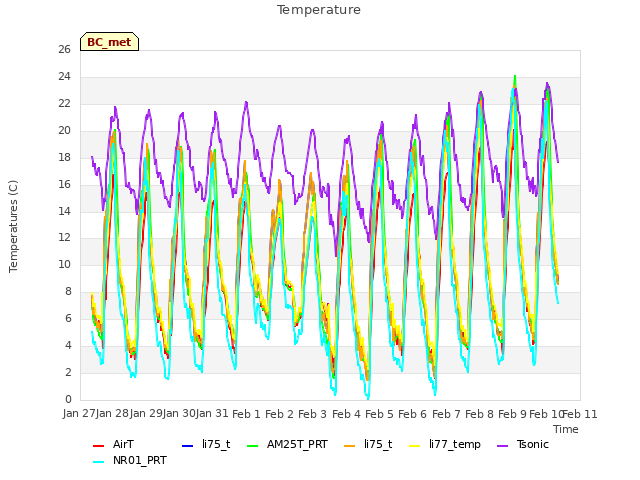Select the Jan 29 x-axis tick label
640x480 pixels.
click(146, 414)
